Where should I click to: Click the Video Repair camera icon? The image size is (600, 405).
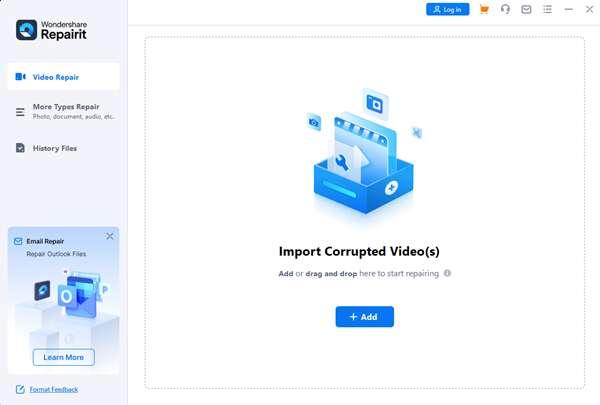(20, 77)
